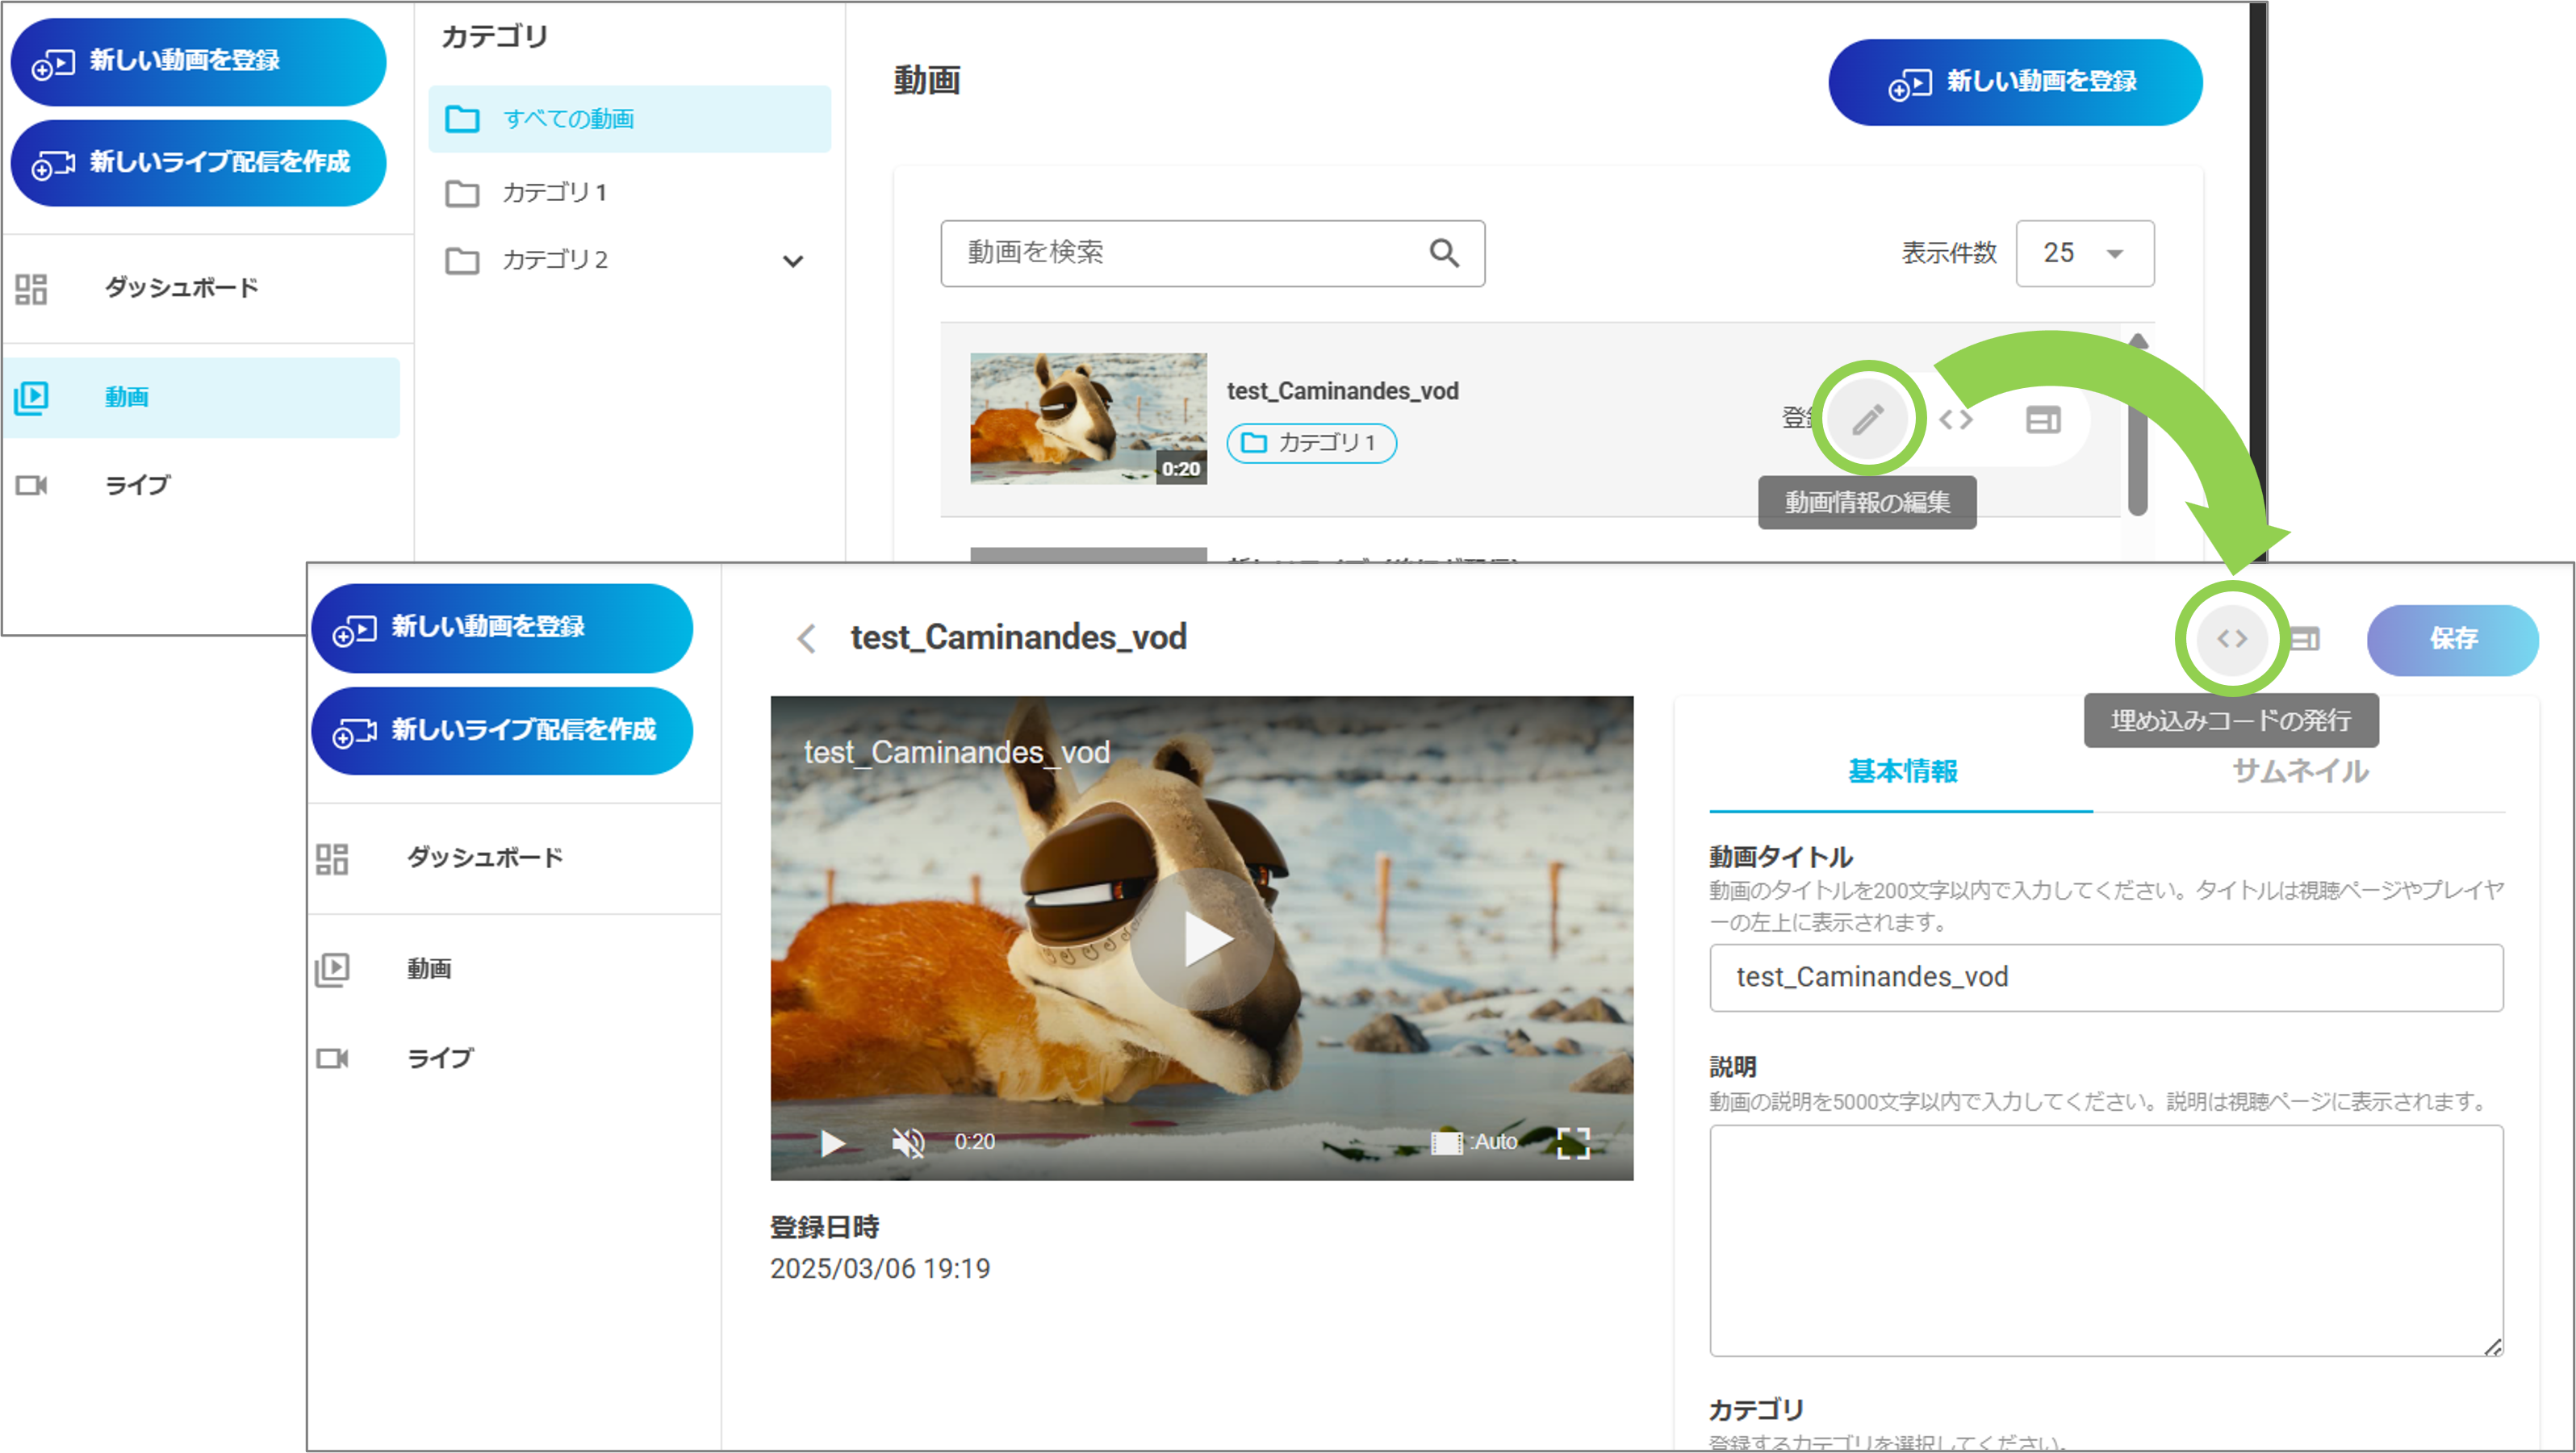Screen dimensions: 2576x1453
Task: Click the 保存 save button
Action: (2452, 639)
